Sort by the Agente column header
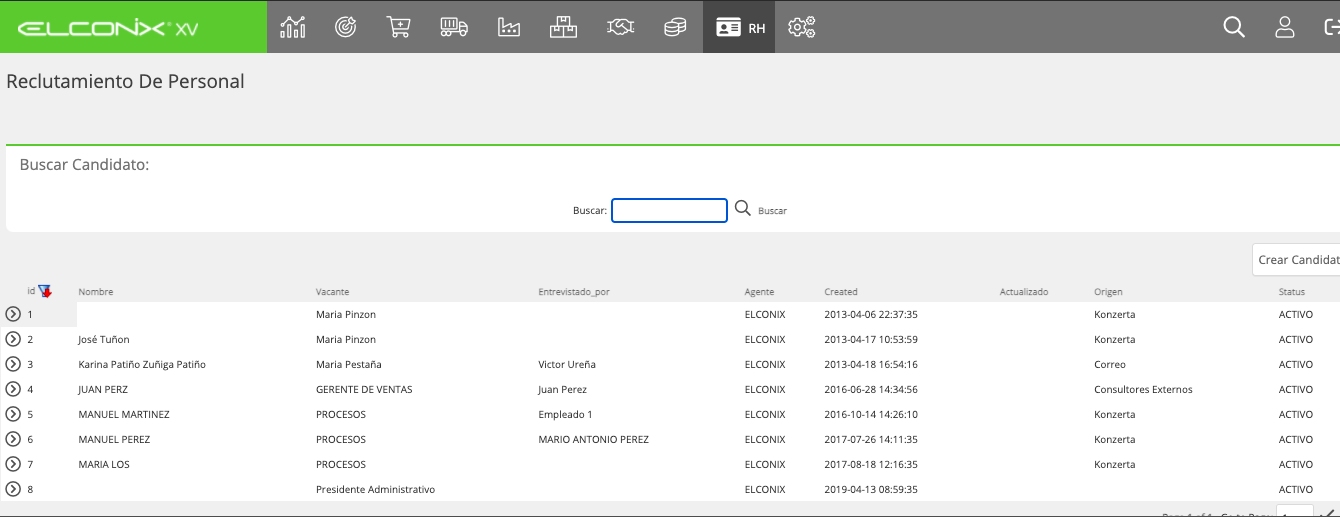Viewport: 1340px width, 517px height. click(759, 292)
